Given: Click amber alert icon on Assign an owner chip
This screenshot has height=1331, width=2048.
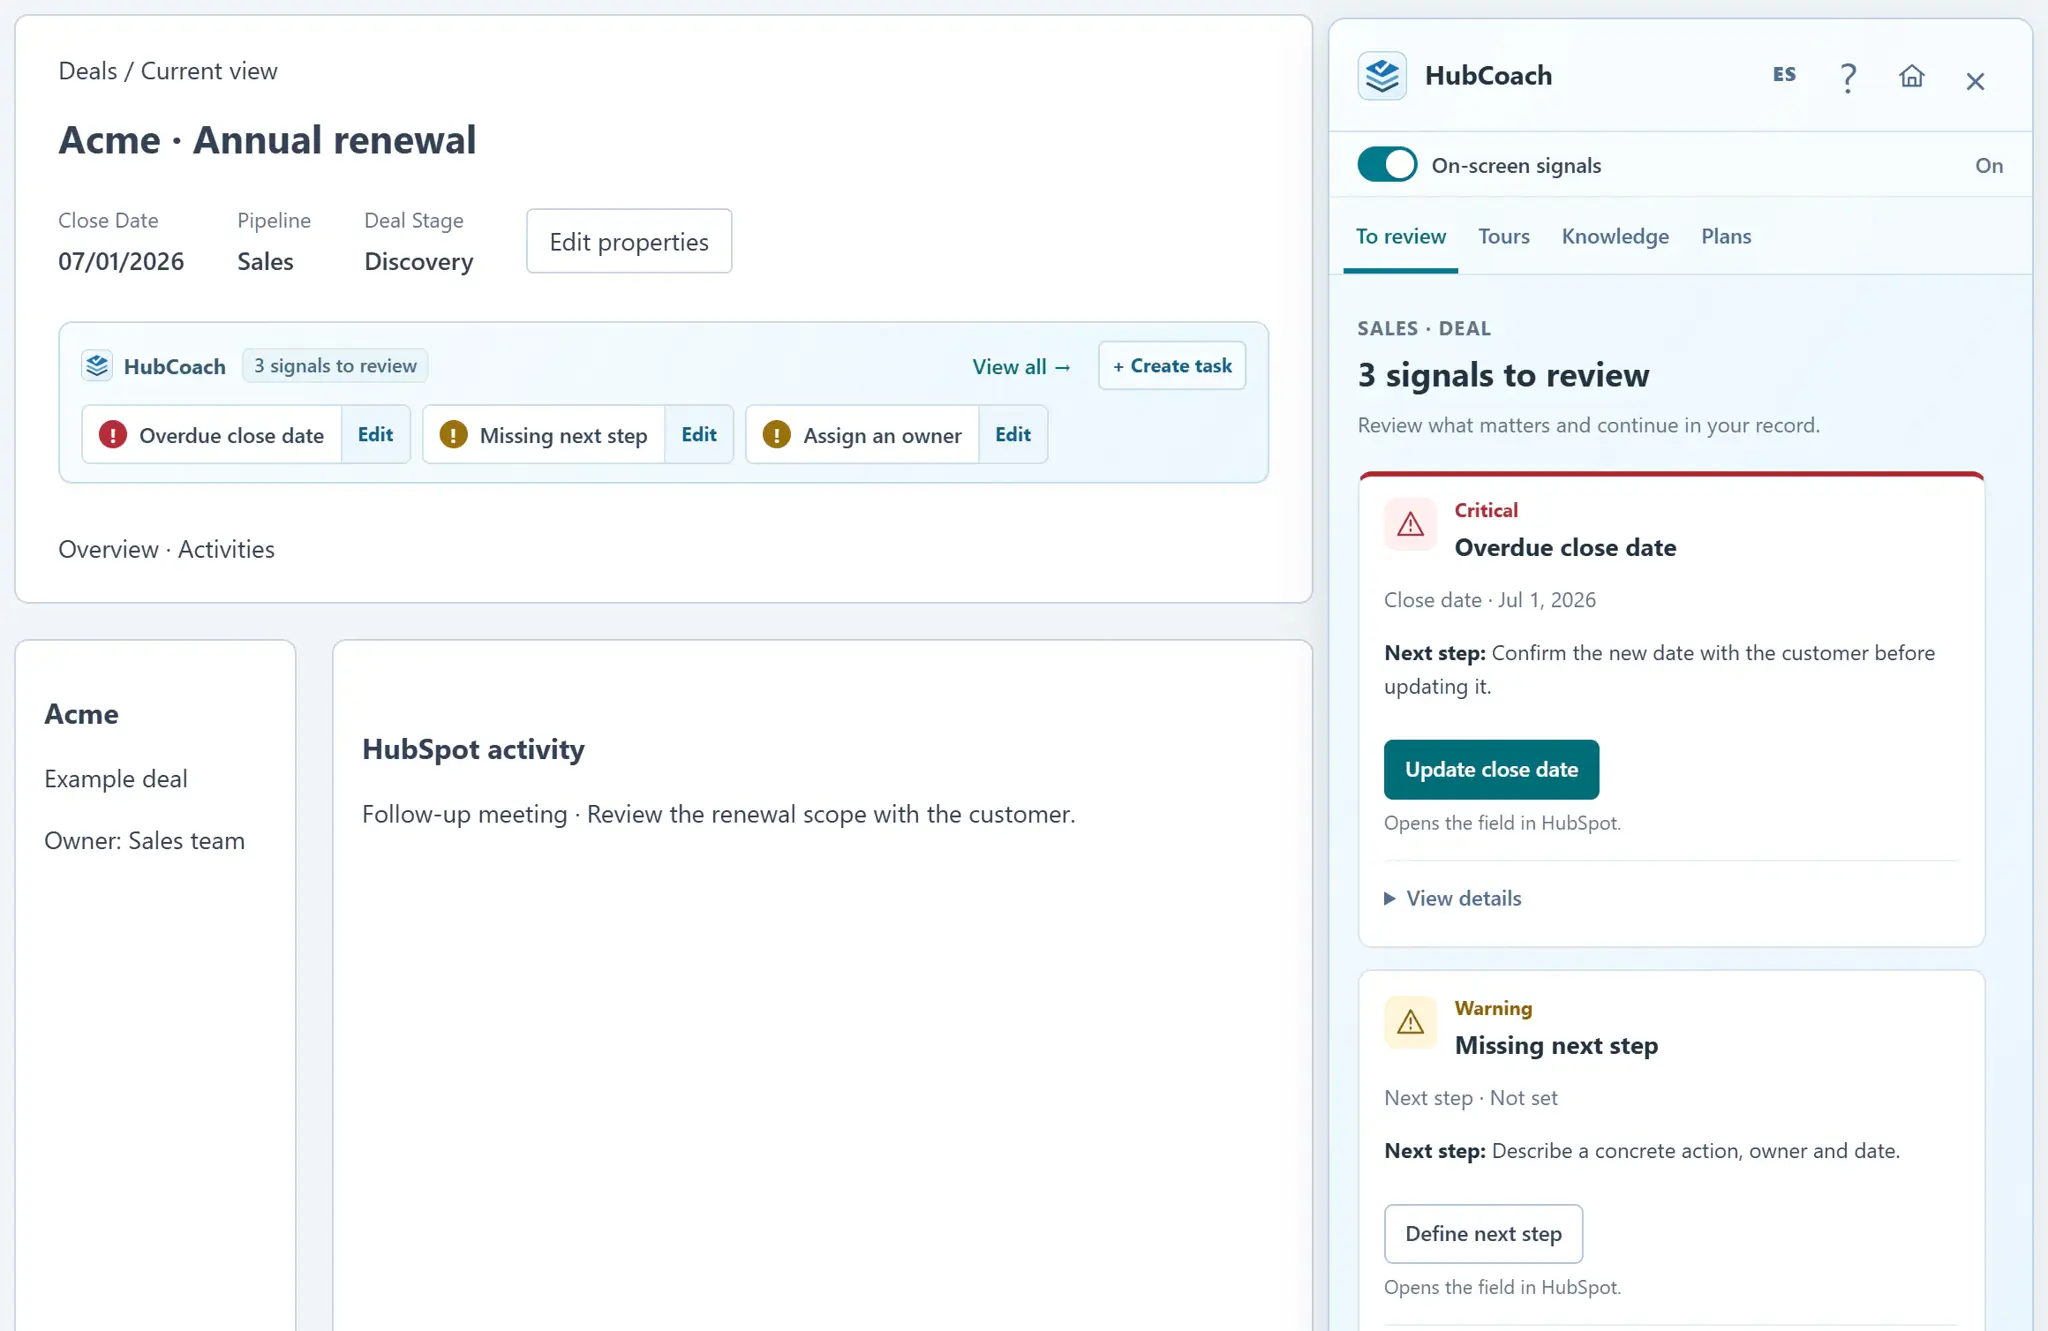Looking at the screenshot, I should [x=777, y=435].
